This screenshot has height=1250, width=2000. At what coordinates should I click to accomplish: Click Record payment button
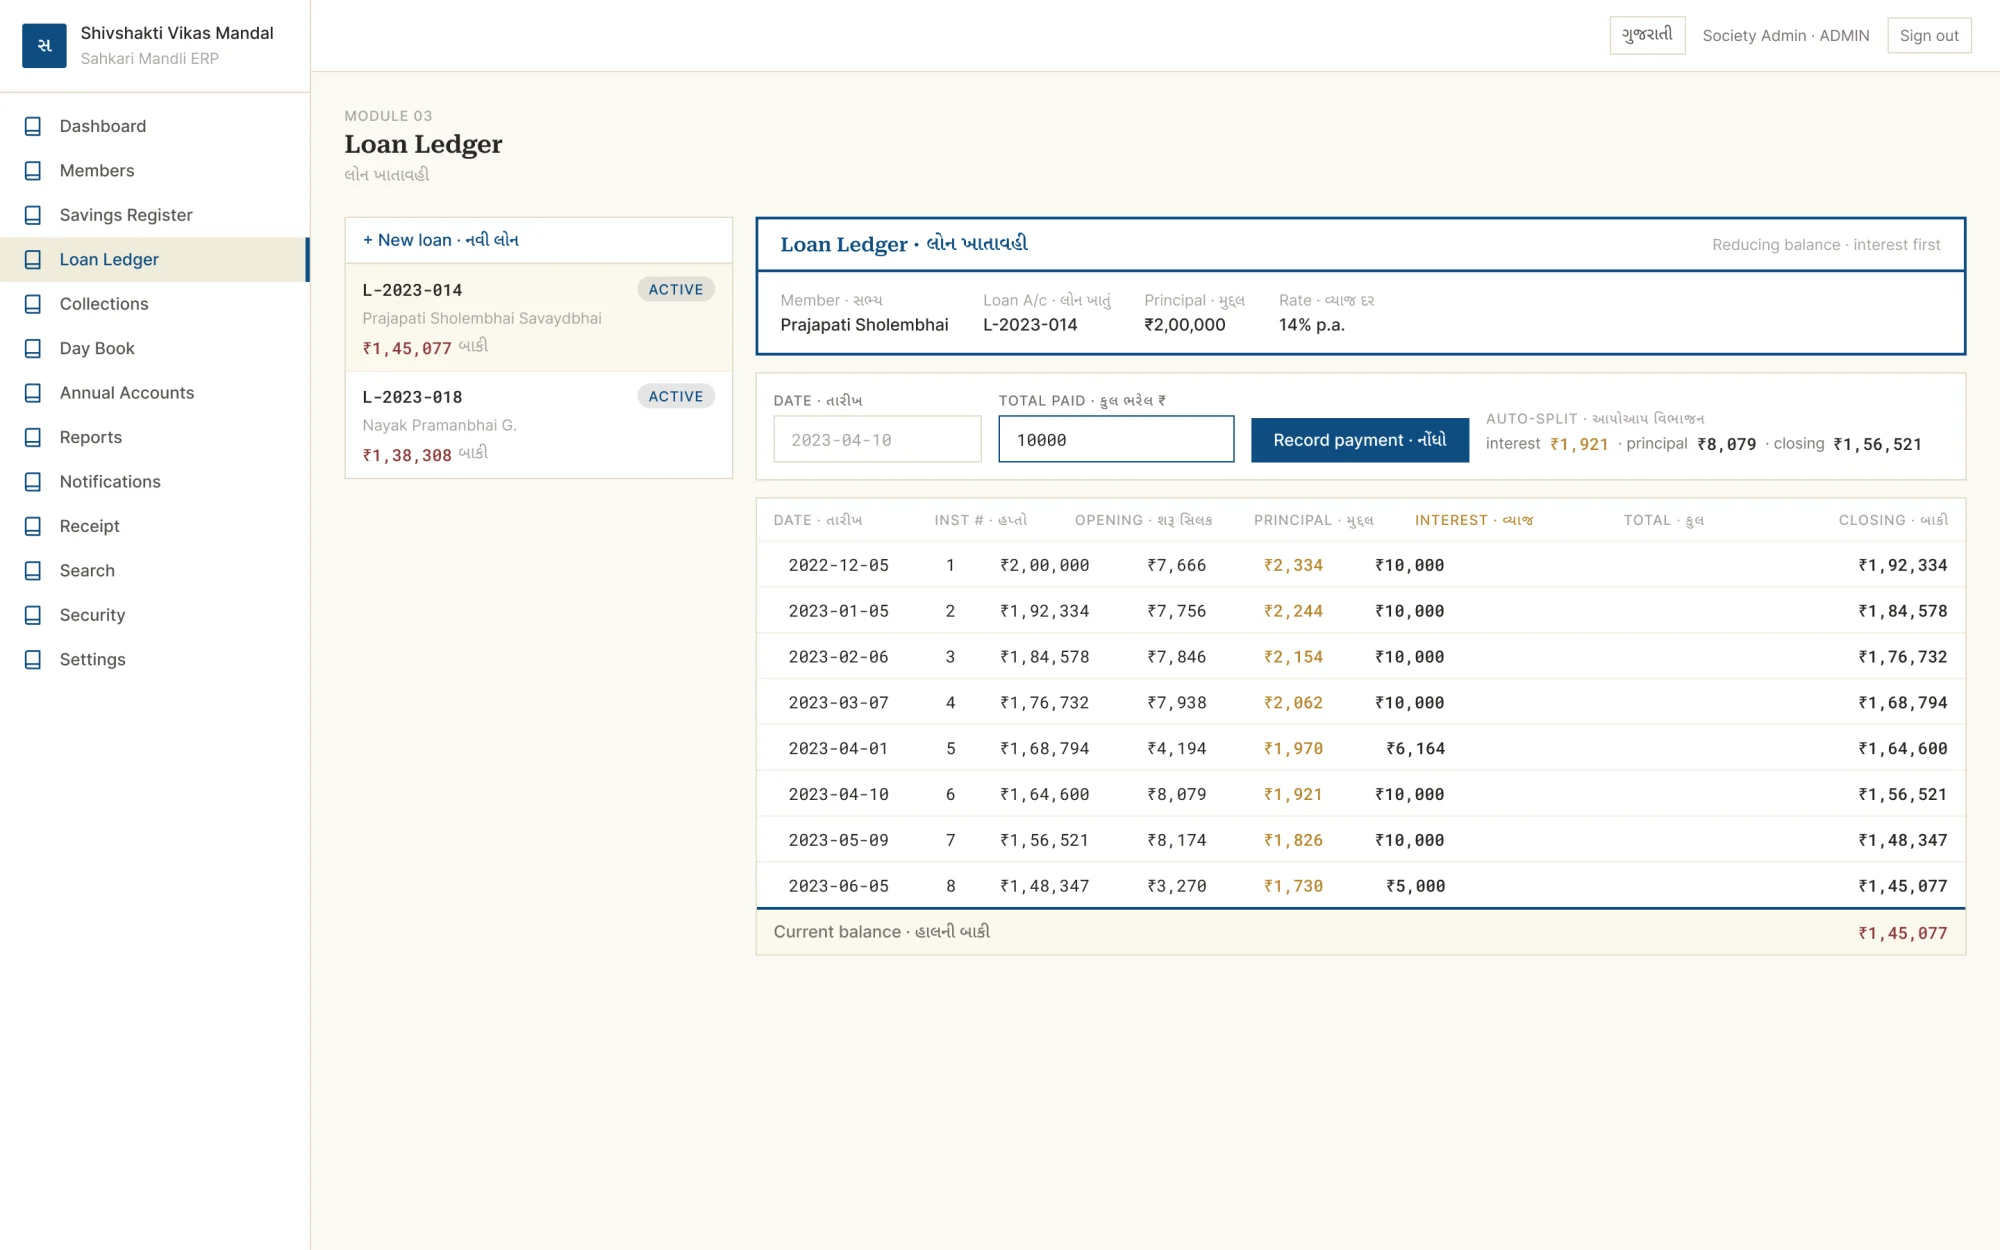(1360, 440)
